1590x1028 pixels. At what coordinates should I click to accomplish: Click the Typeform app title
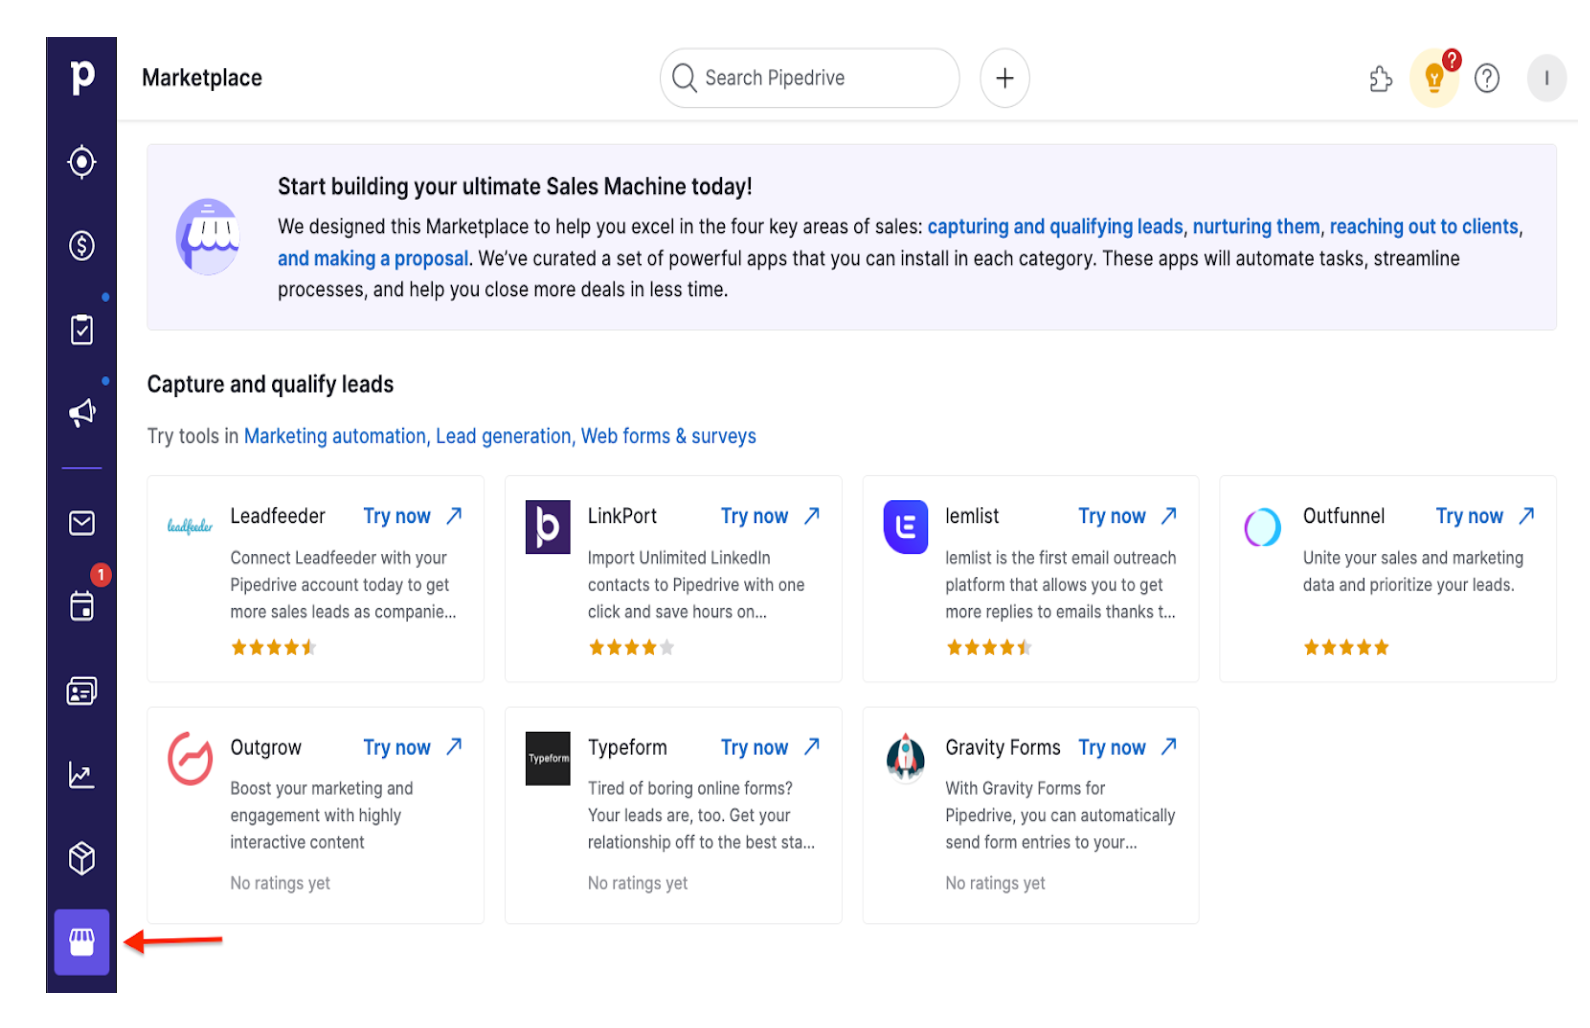627,747
